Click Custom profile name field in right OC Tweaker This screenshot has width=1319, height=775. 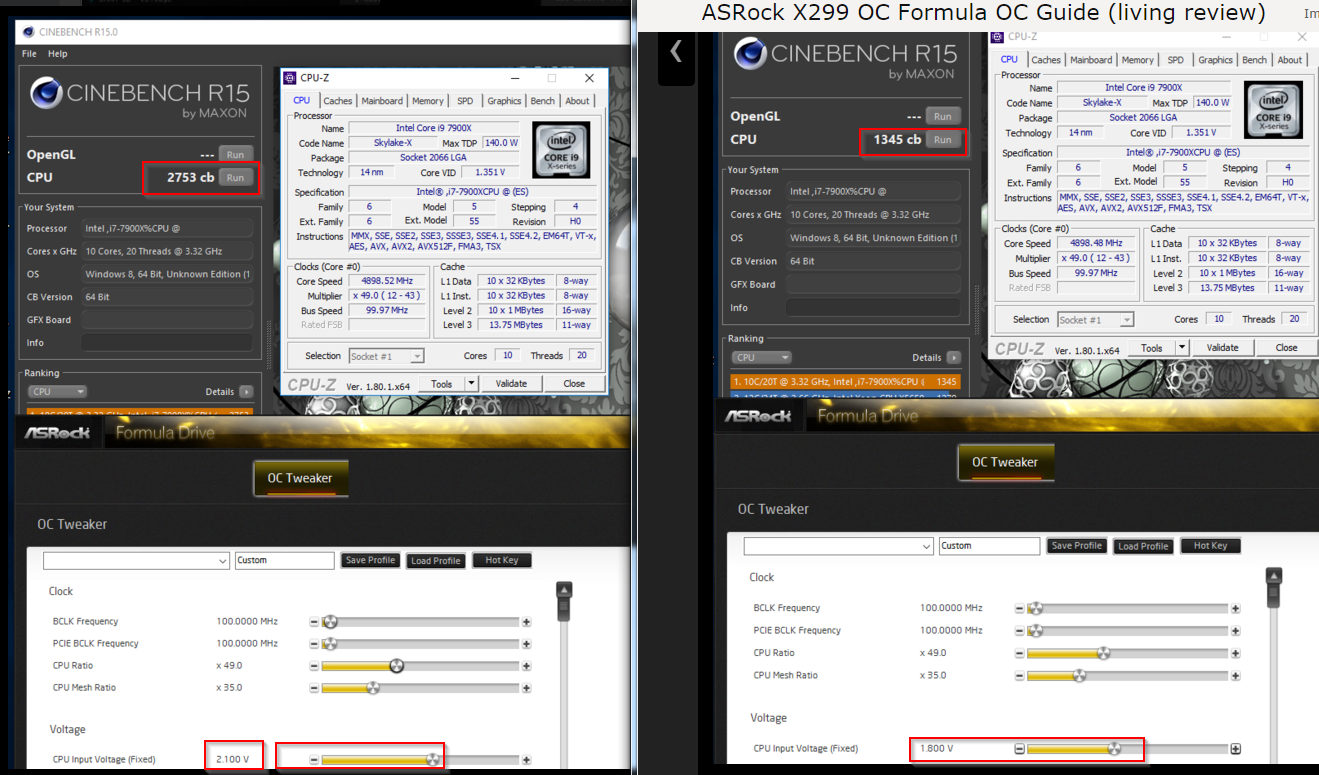[x=989, y=546]
